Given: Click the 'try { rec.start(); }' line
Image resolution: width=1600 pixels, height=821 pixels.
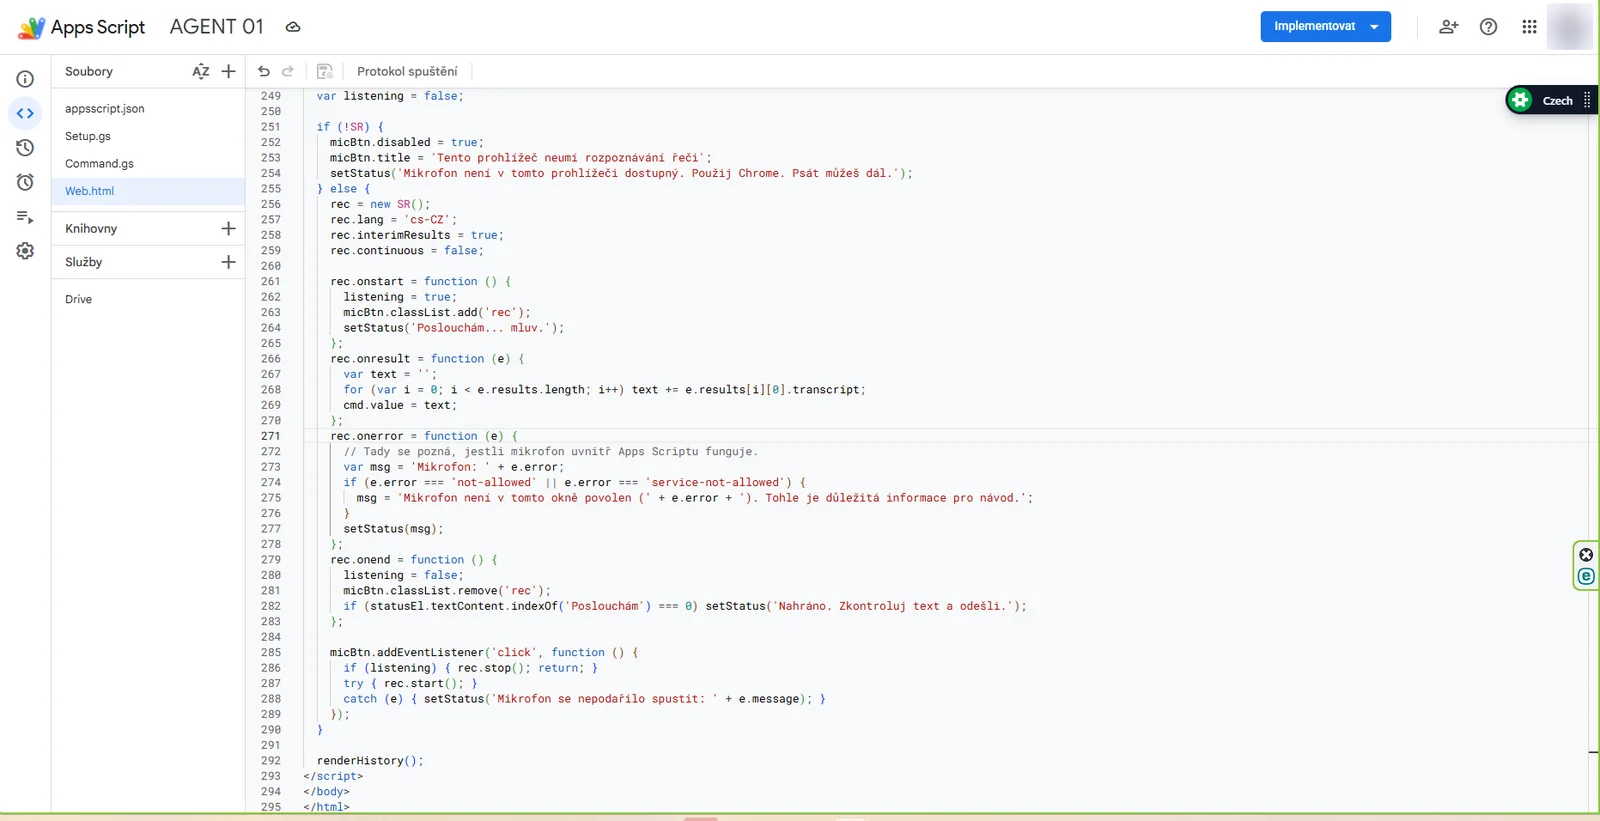Looking at the screenshot, I should (410, 683).
